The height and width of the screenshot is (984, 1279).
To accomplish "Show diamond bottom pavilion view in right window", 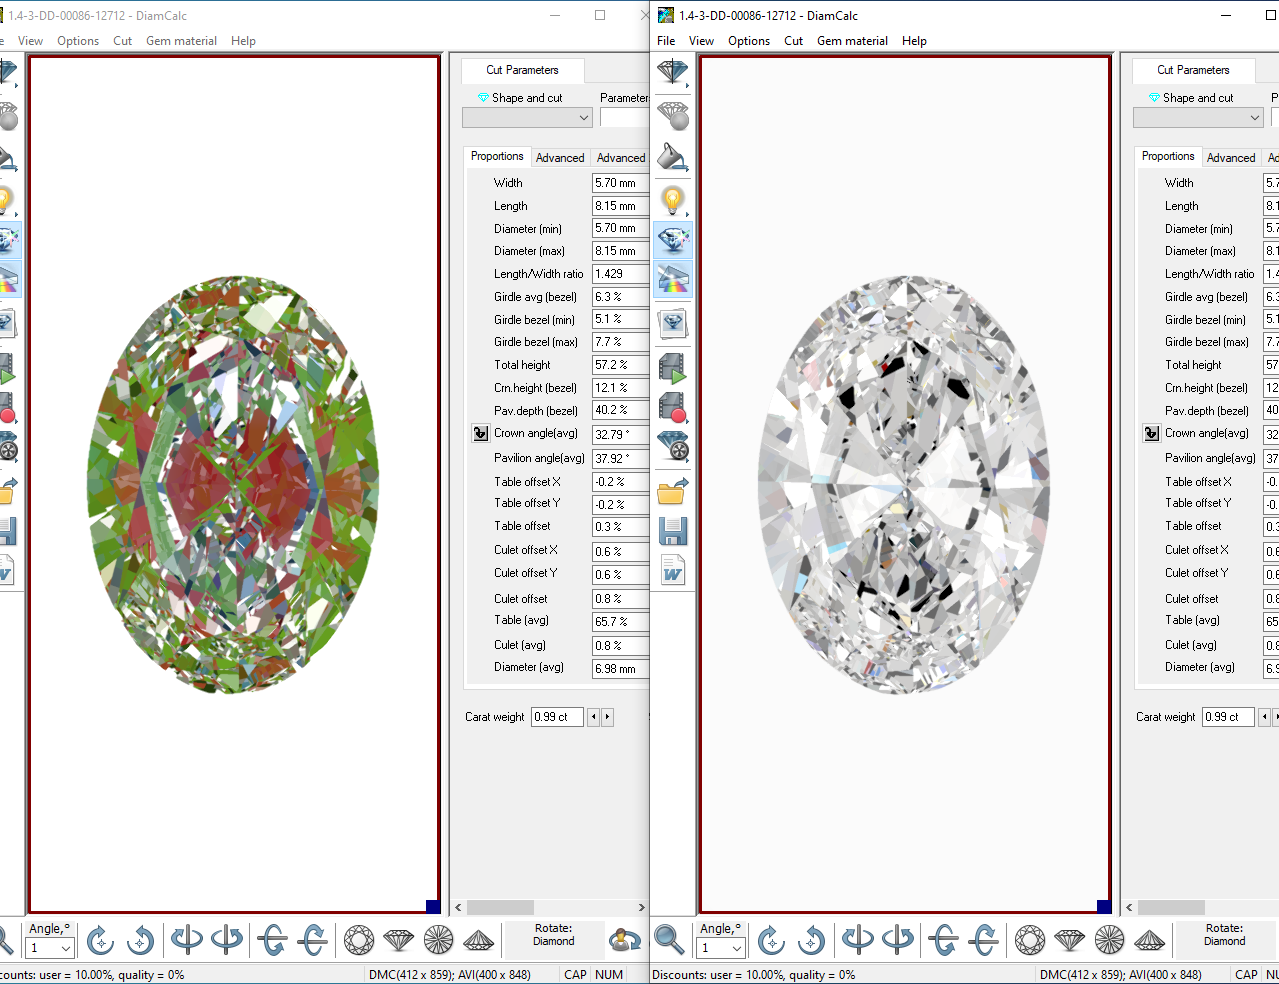I will pos(1110,940).
